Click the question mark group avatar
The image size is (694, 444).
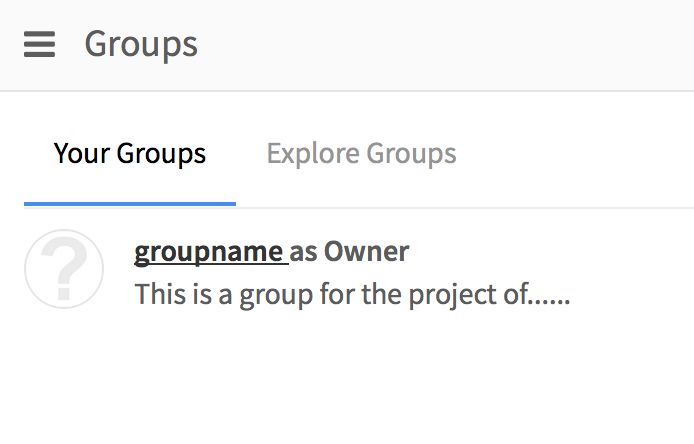pyautogui.click(x=64, y=269)
